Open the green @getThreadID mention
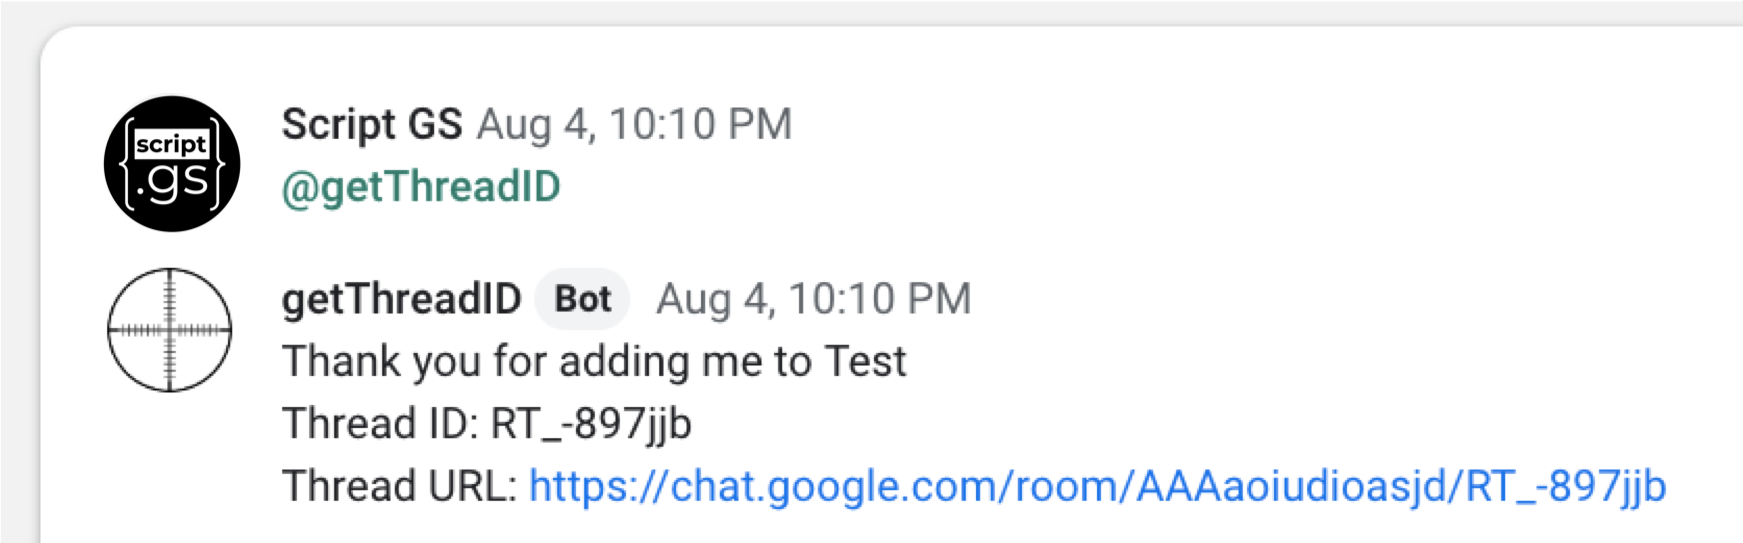The width and height of the screenshot is (1743, 543). [x=421, y=187]
